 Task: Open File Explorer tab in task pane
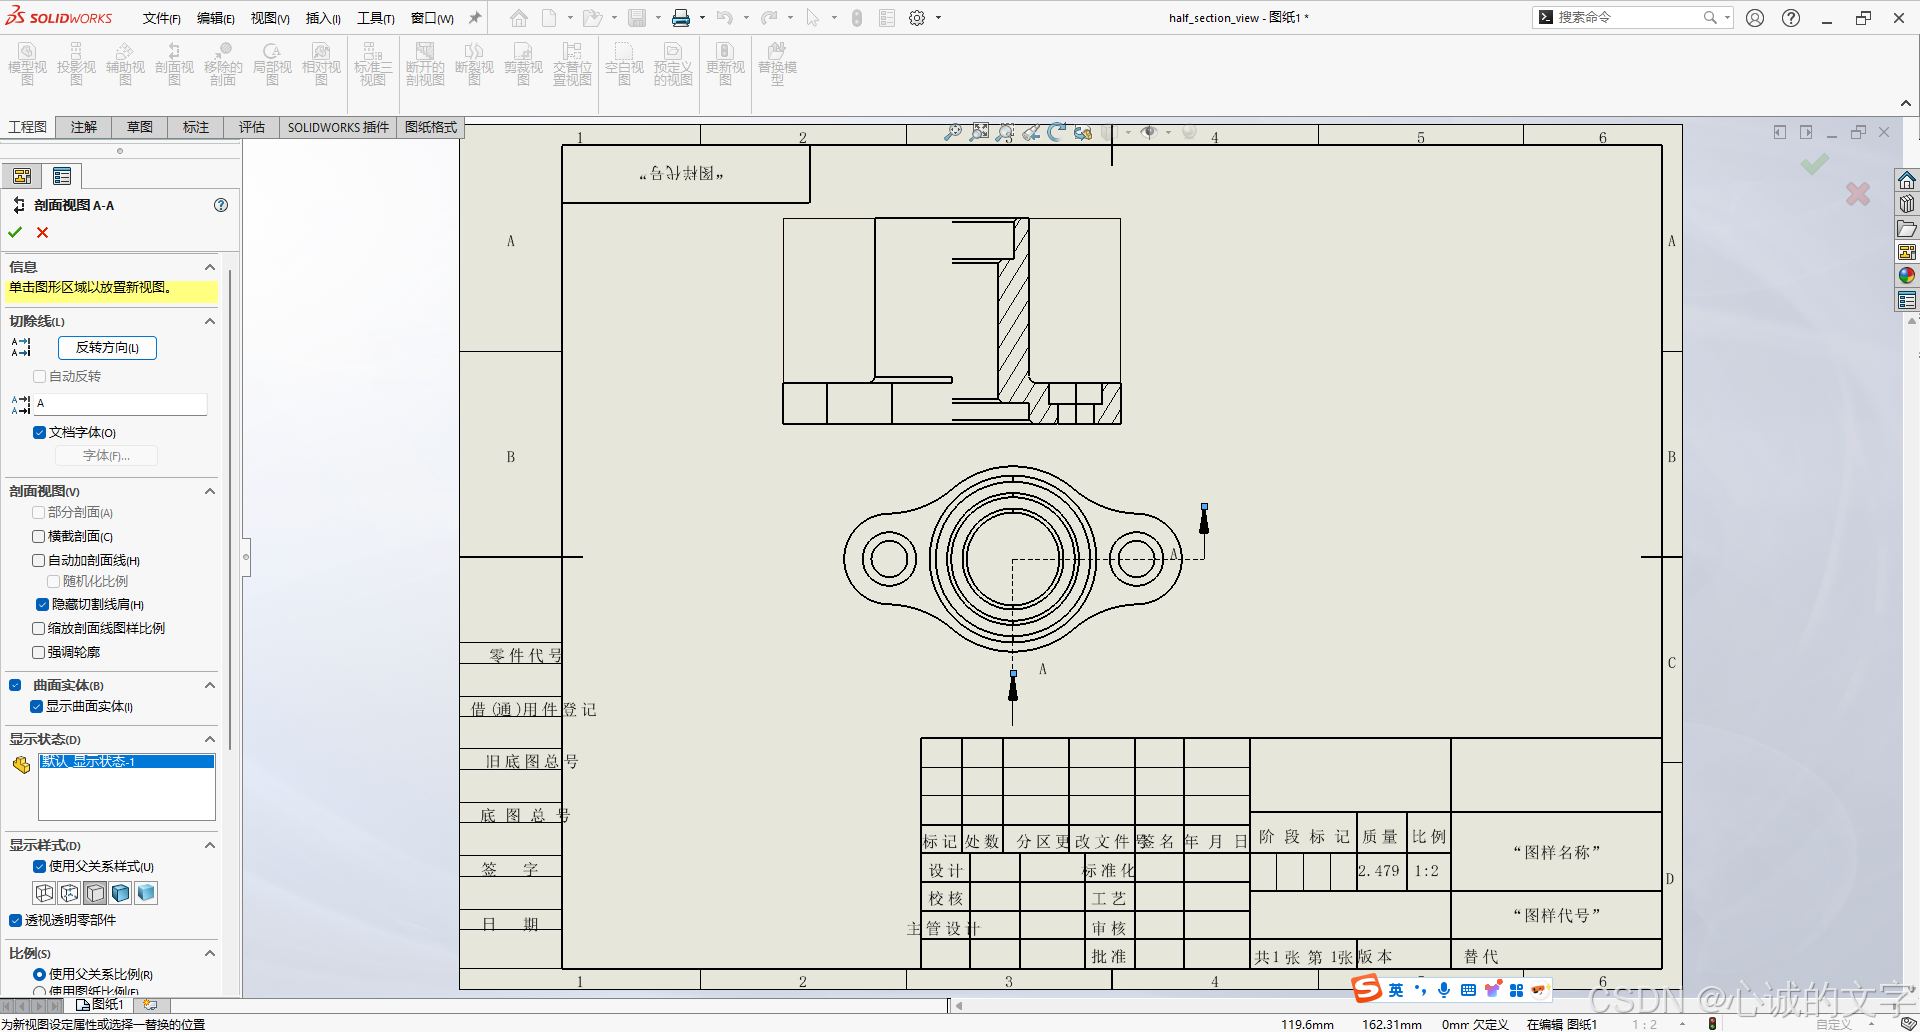[1907, 229]
